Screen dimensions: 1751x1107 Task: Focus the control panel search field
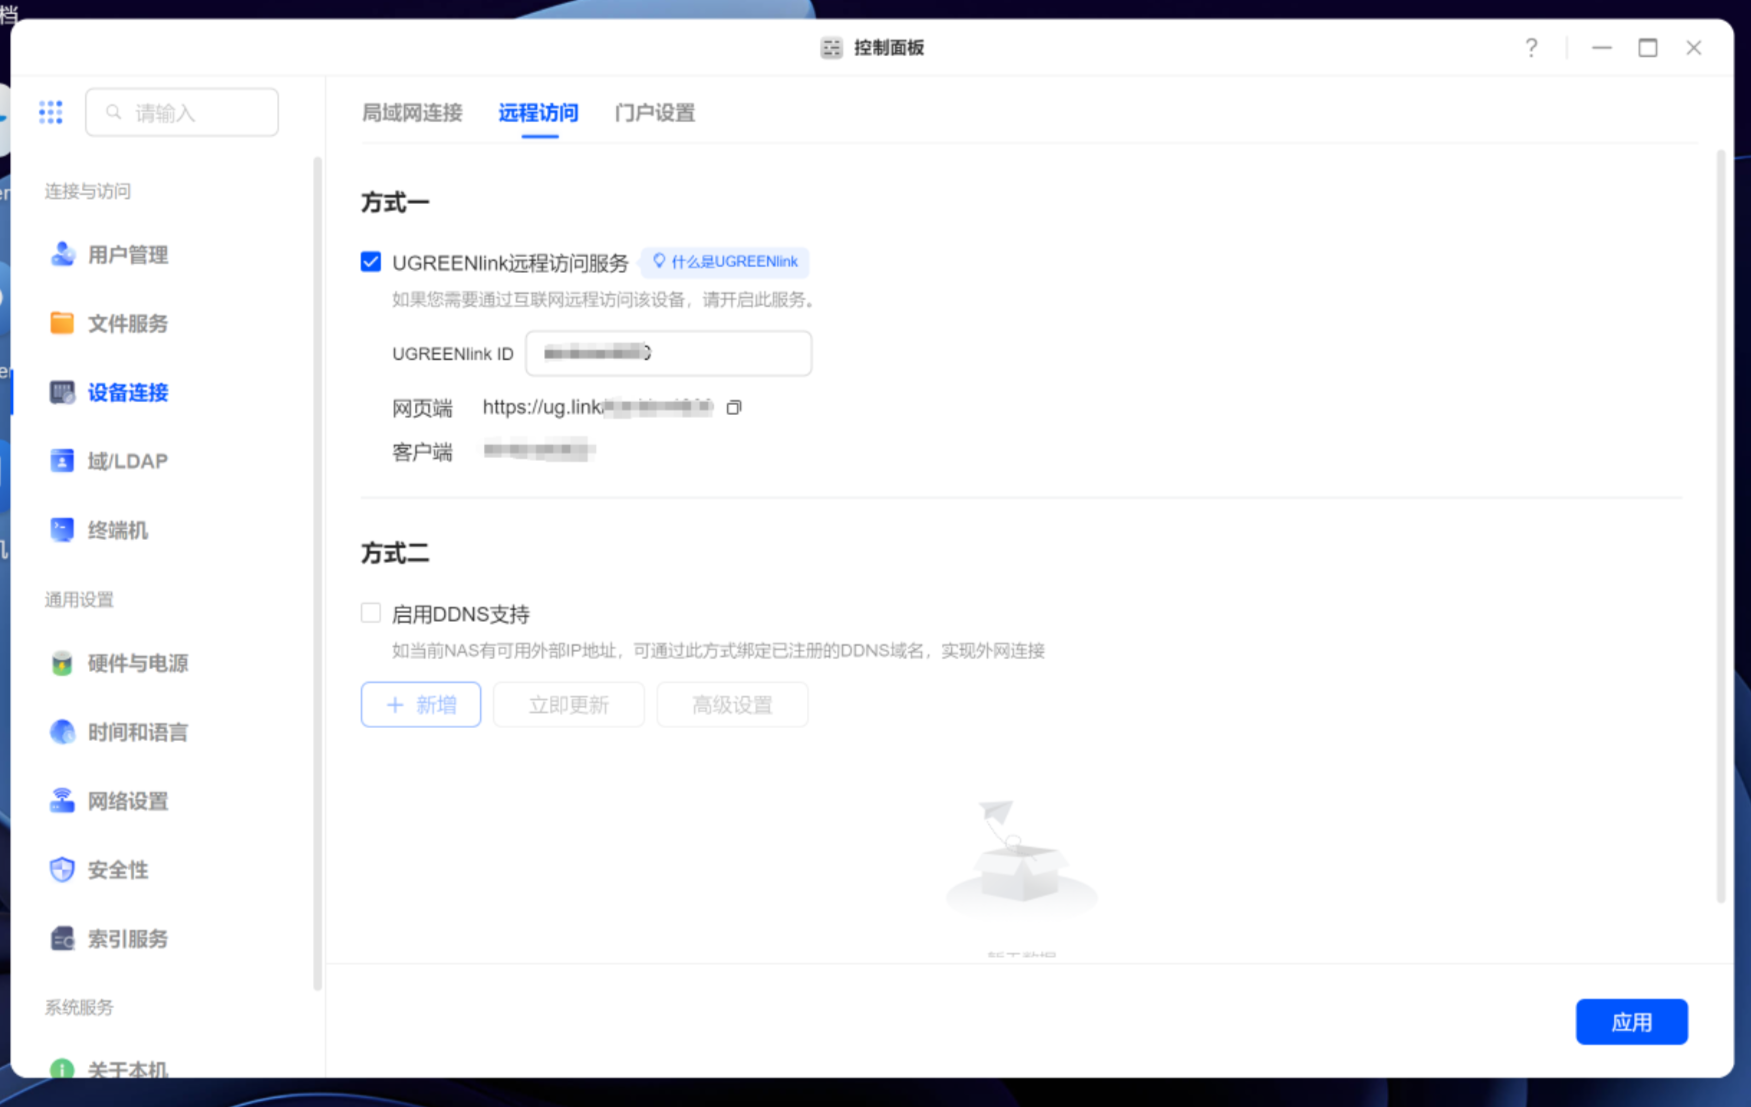click(x=182, y=112)
